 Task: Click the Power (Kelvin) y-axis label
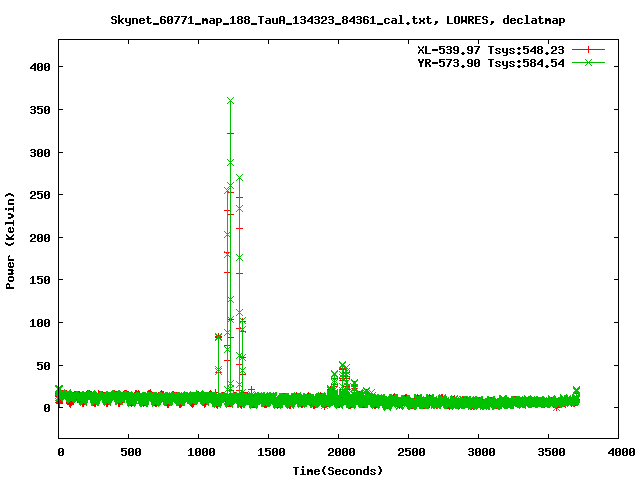(10, 241)
